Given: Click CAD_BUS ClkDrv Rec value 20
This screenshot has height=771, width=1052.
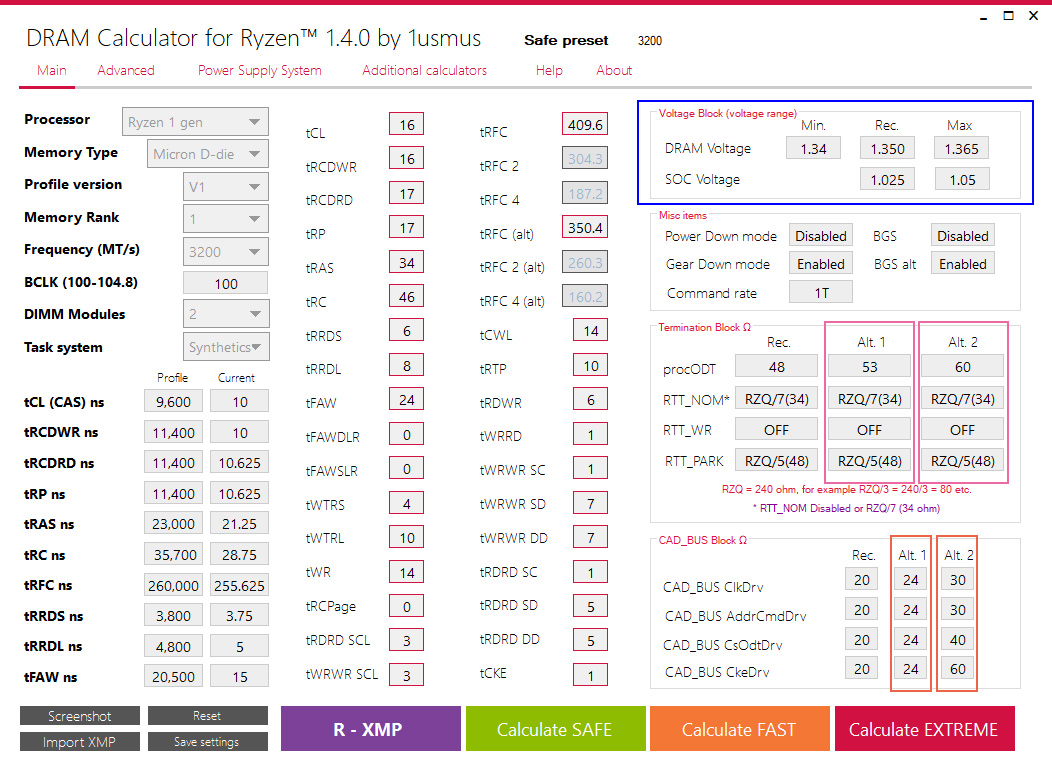Looking at the screenshot, I should [861, 579].
